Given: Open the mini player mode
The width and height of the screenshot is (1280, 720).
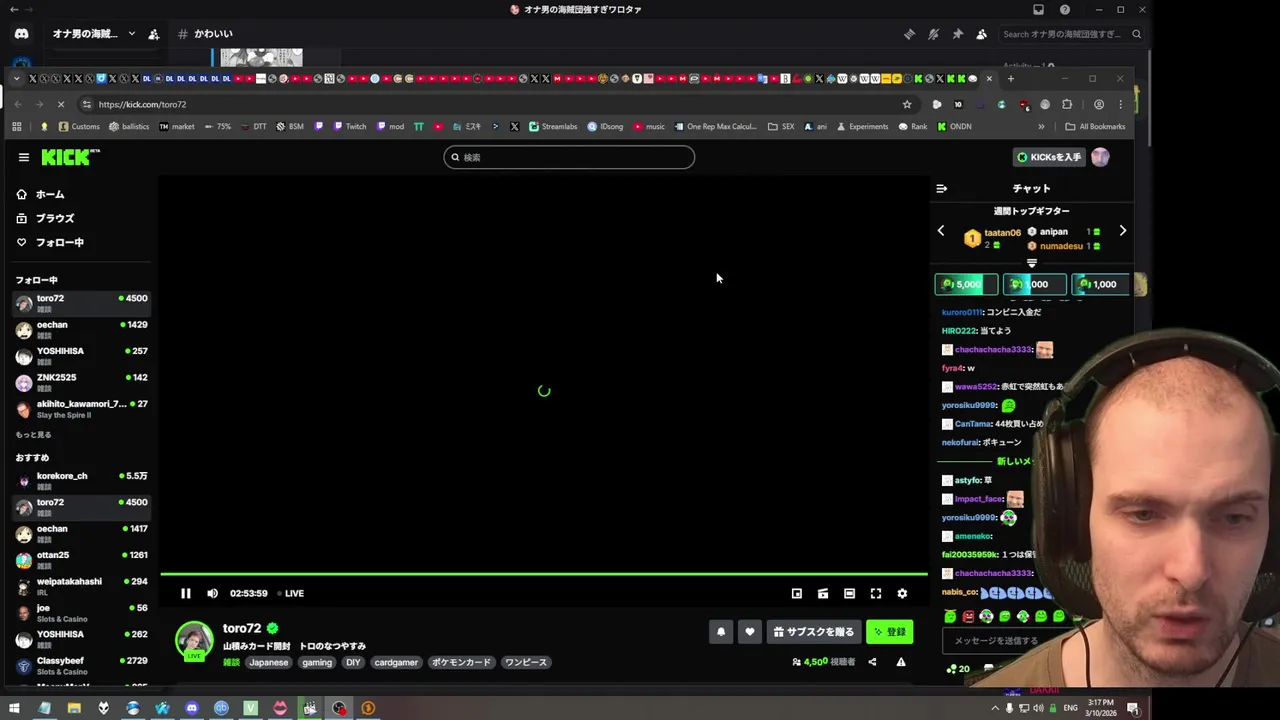Looking at the screenshot, I should click(797, 593).
